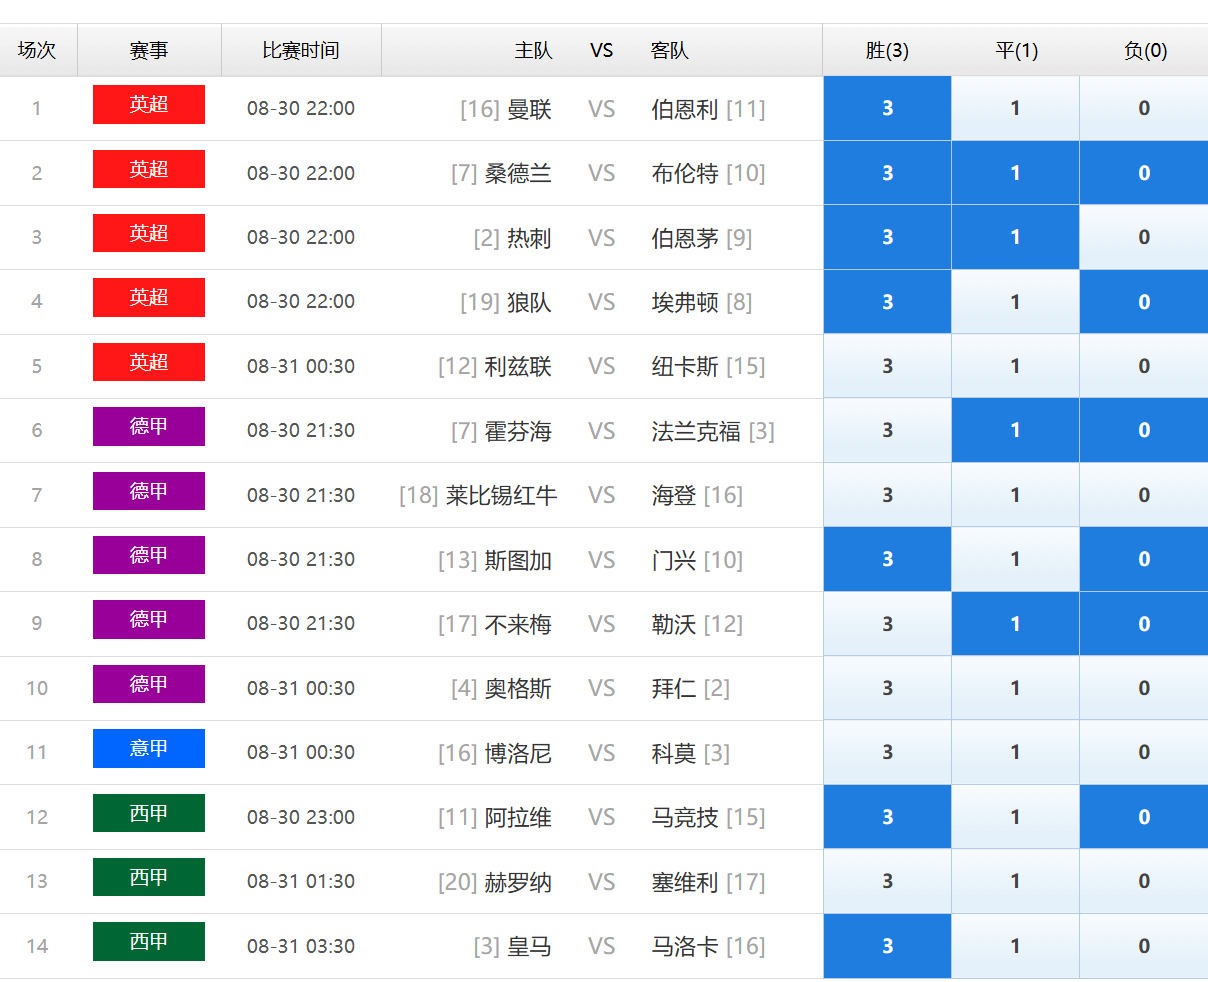Screen dimensions: 1208x982
Task: Toggle win (3) for 斯图加 vs 门兴
Action: (887, 560)
